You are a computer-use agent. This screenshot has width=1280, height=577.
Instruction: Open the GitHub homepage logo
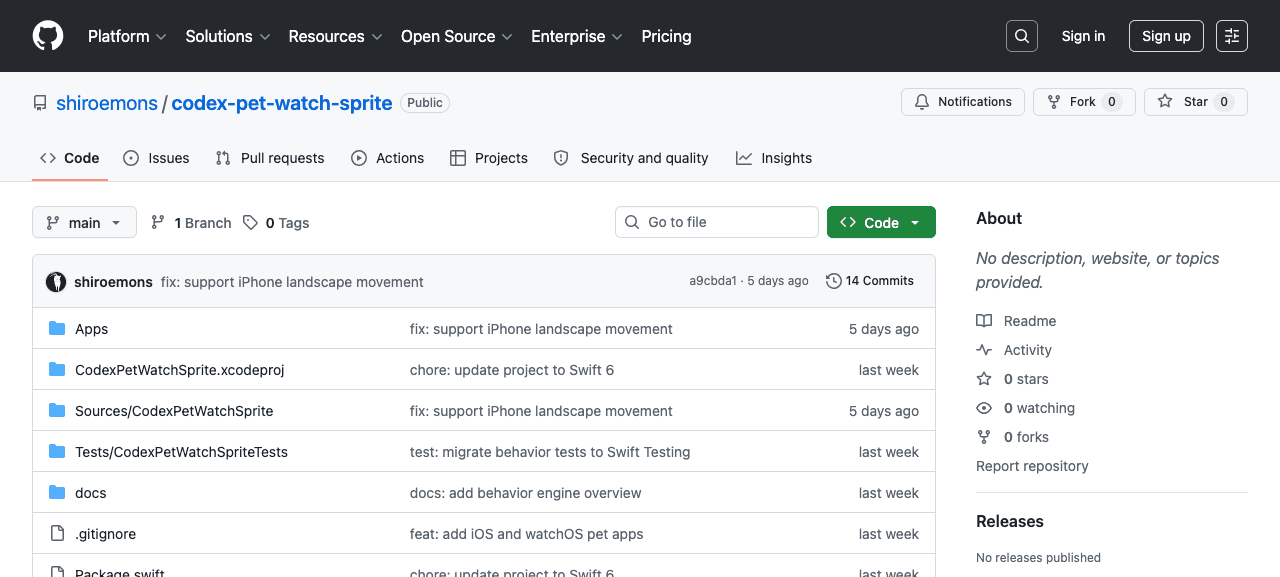click(x=48, y=36)
